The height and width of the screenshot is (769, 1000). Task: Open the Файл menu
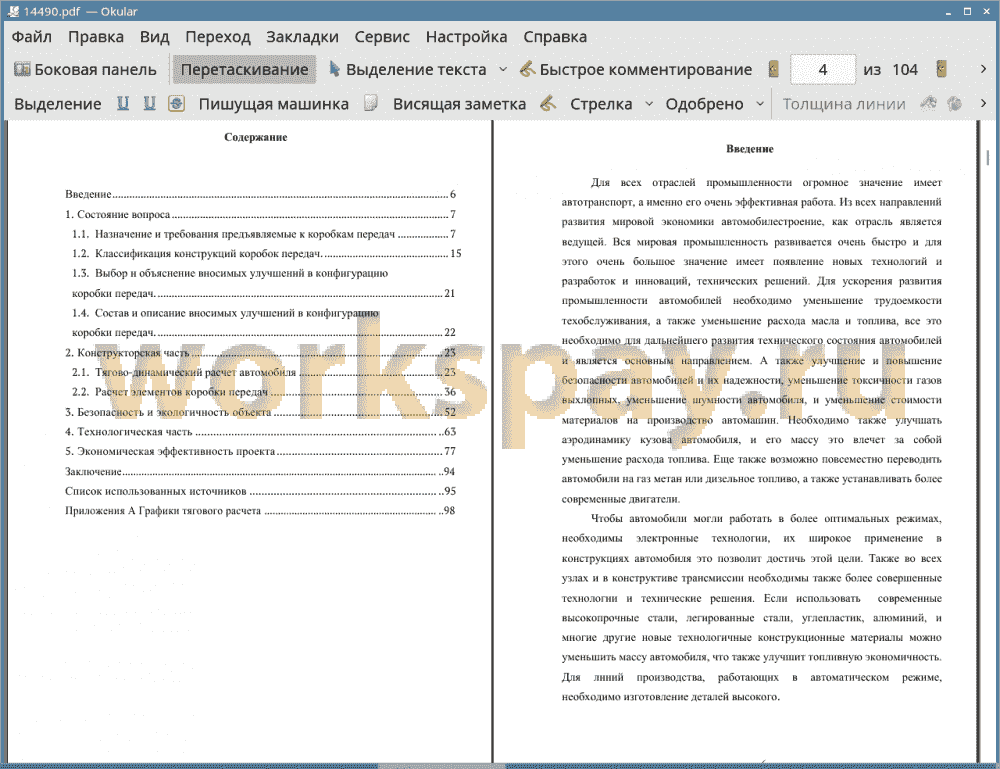[x=31, y=36]
